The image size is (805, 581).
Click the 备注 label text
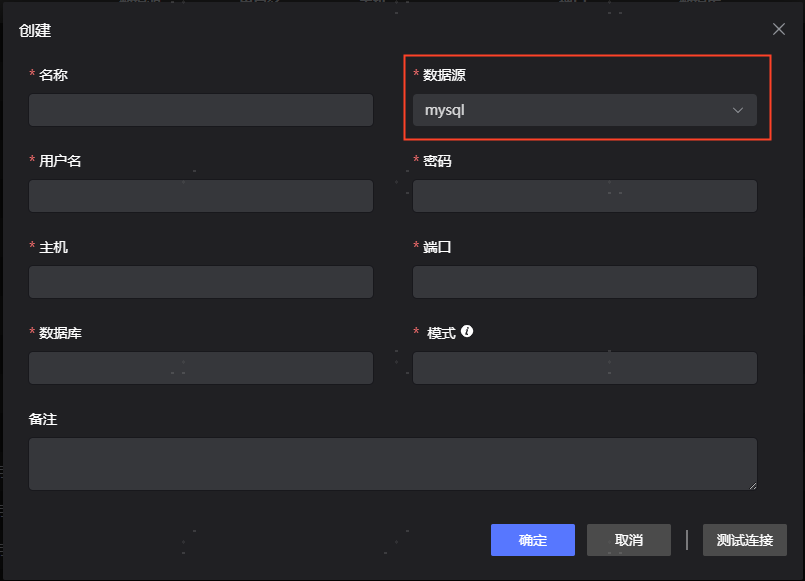pos(43,419)
